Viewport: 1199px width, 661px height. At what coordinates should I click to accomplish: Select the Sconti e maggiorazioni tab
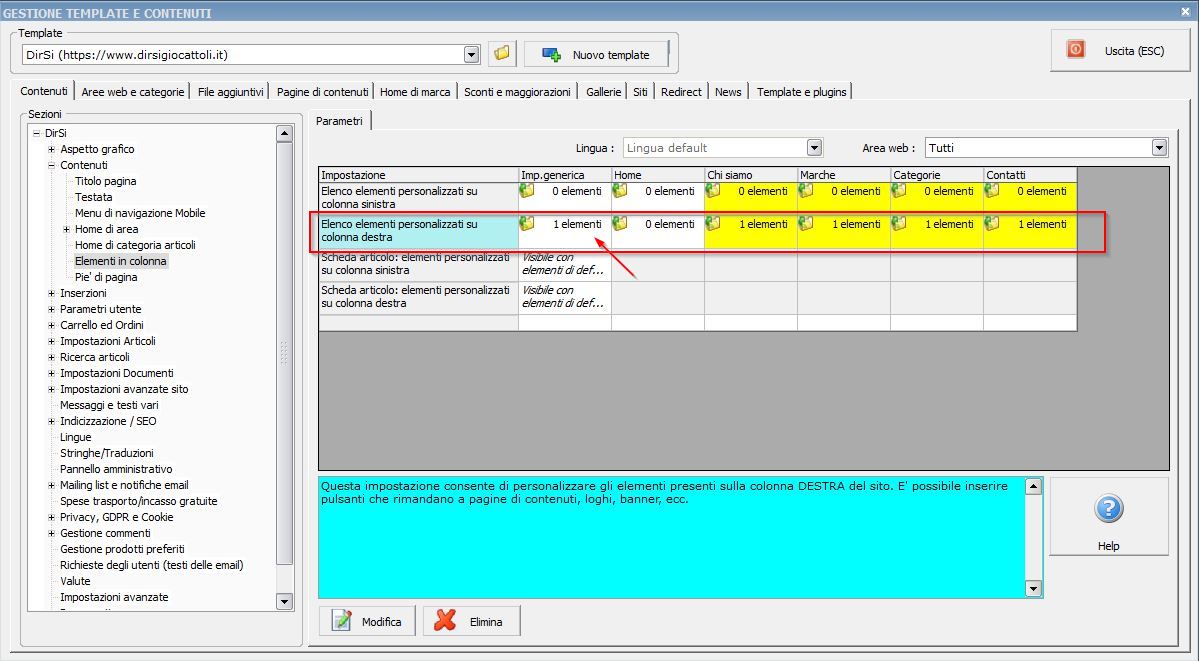coord(517,92)
